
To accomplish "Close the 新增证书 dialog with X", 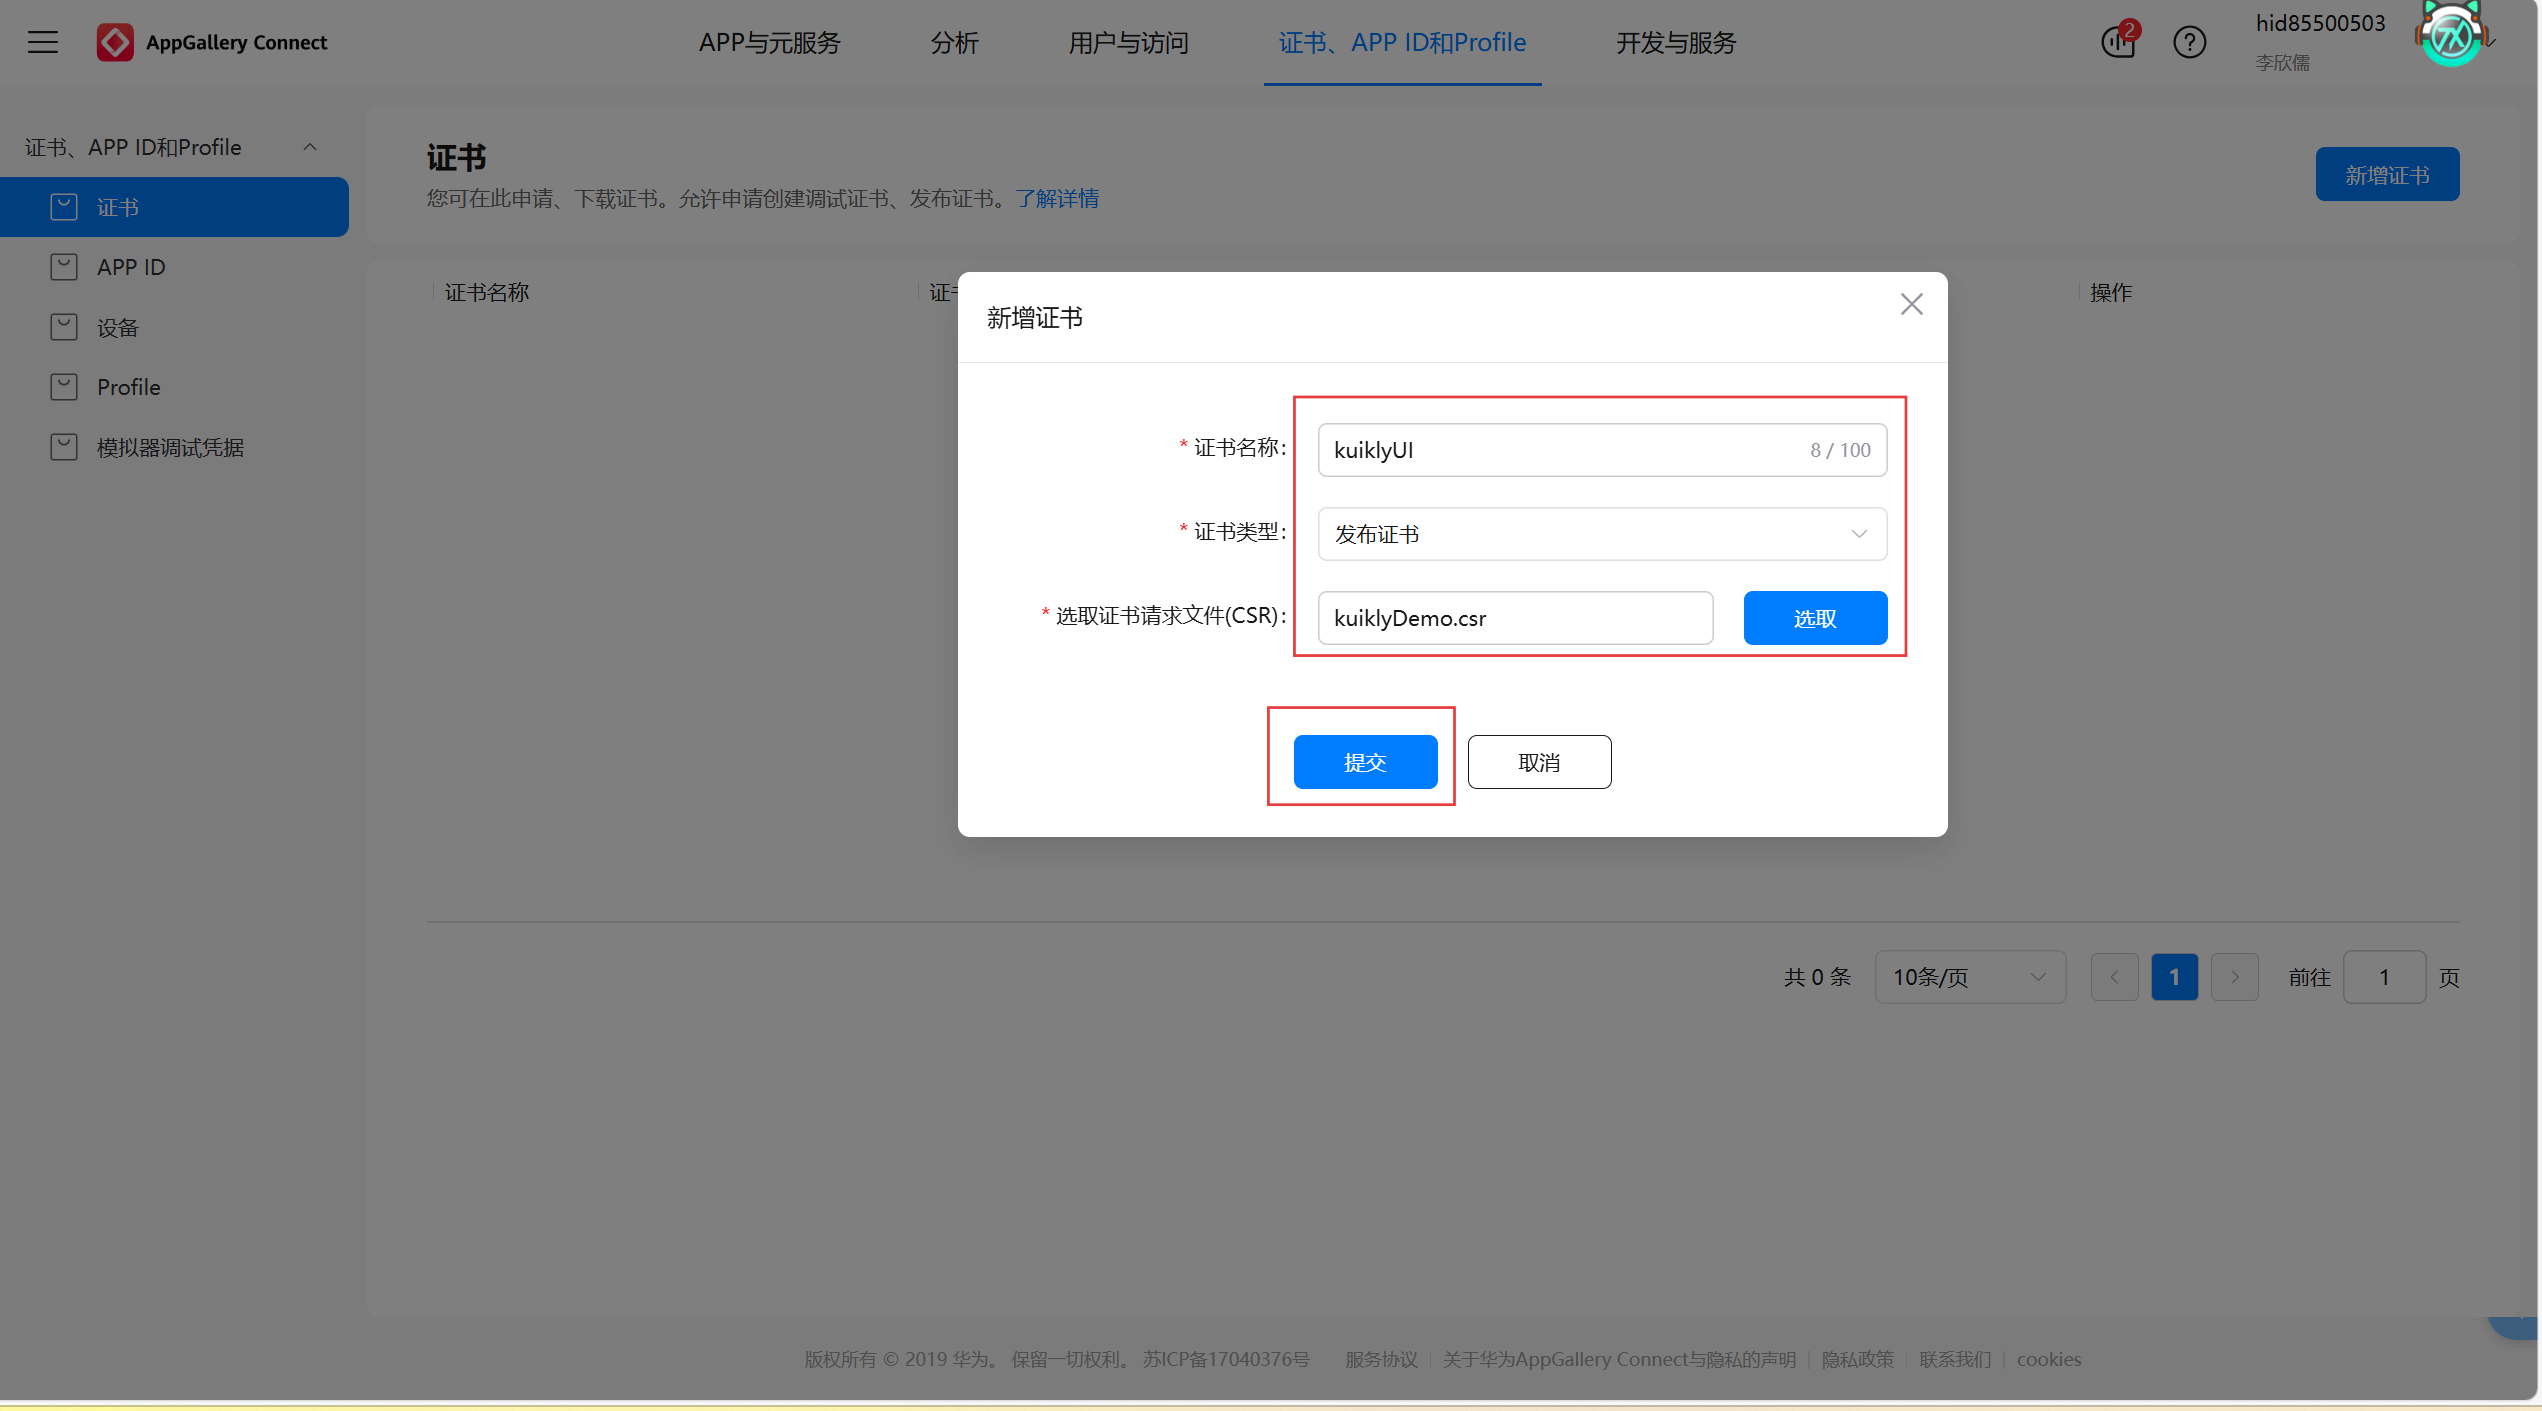I will tap(1911, 304).
